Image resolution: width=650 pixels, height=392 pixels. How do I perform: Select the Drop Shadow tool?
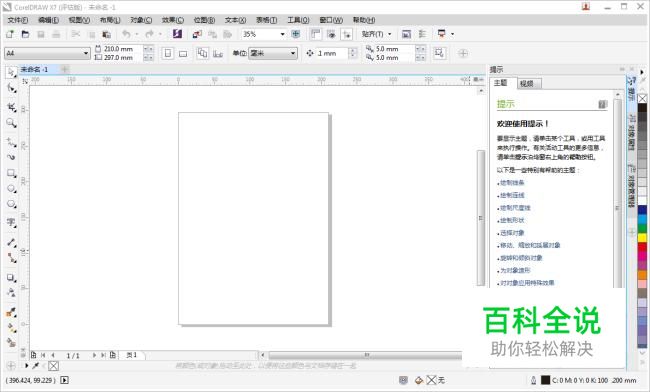point(11,278)
